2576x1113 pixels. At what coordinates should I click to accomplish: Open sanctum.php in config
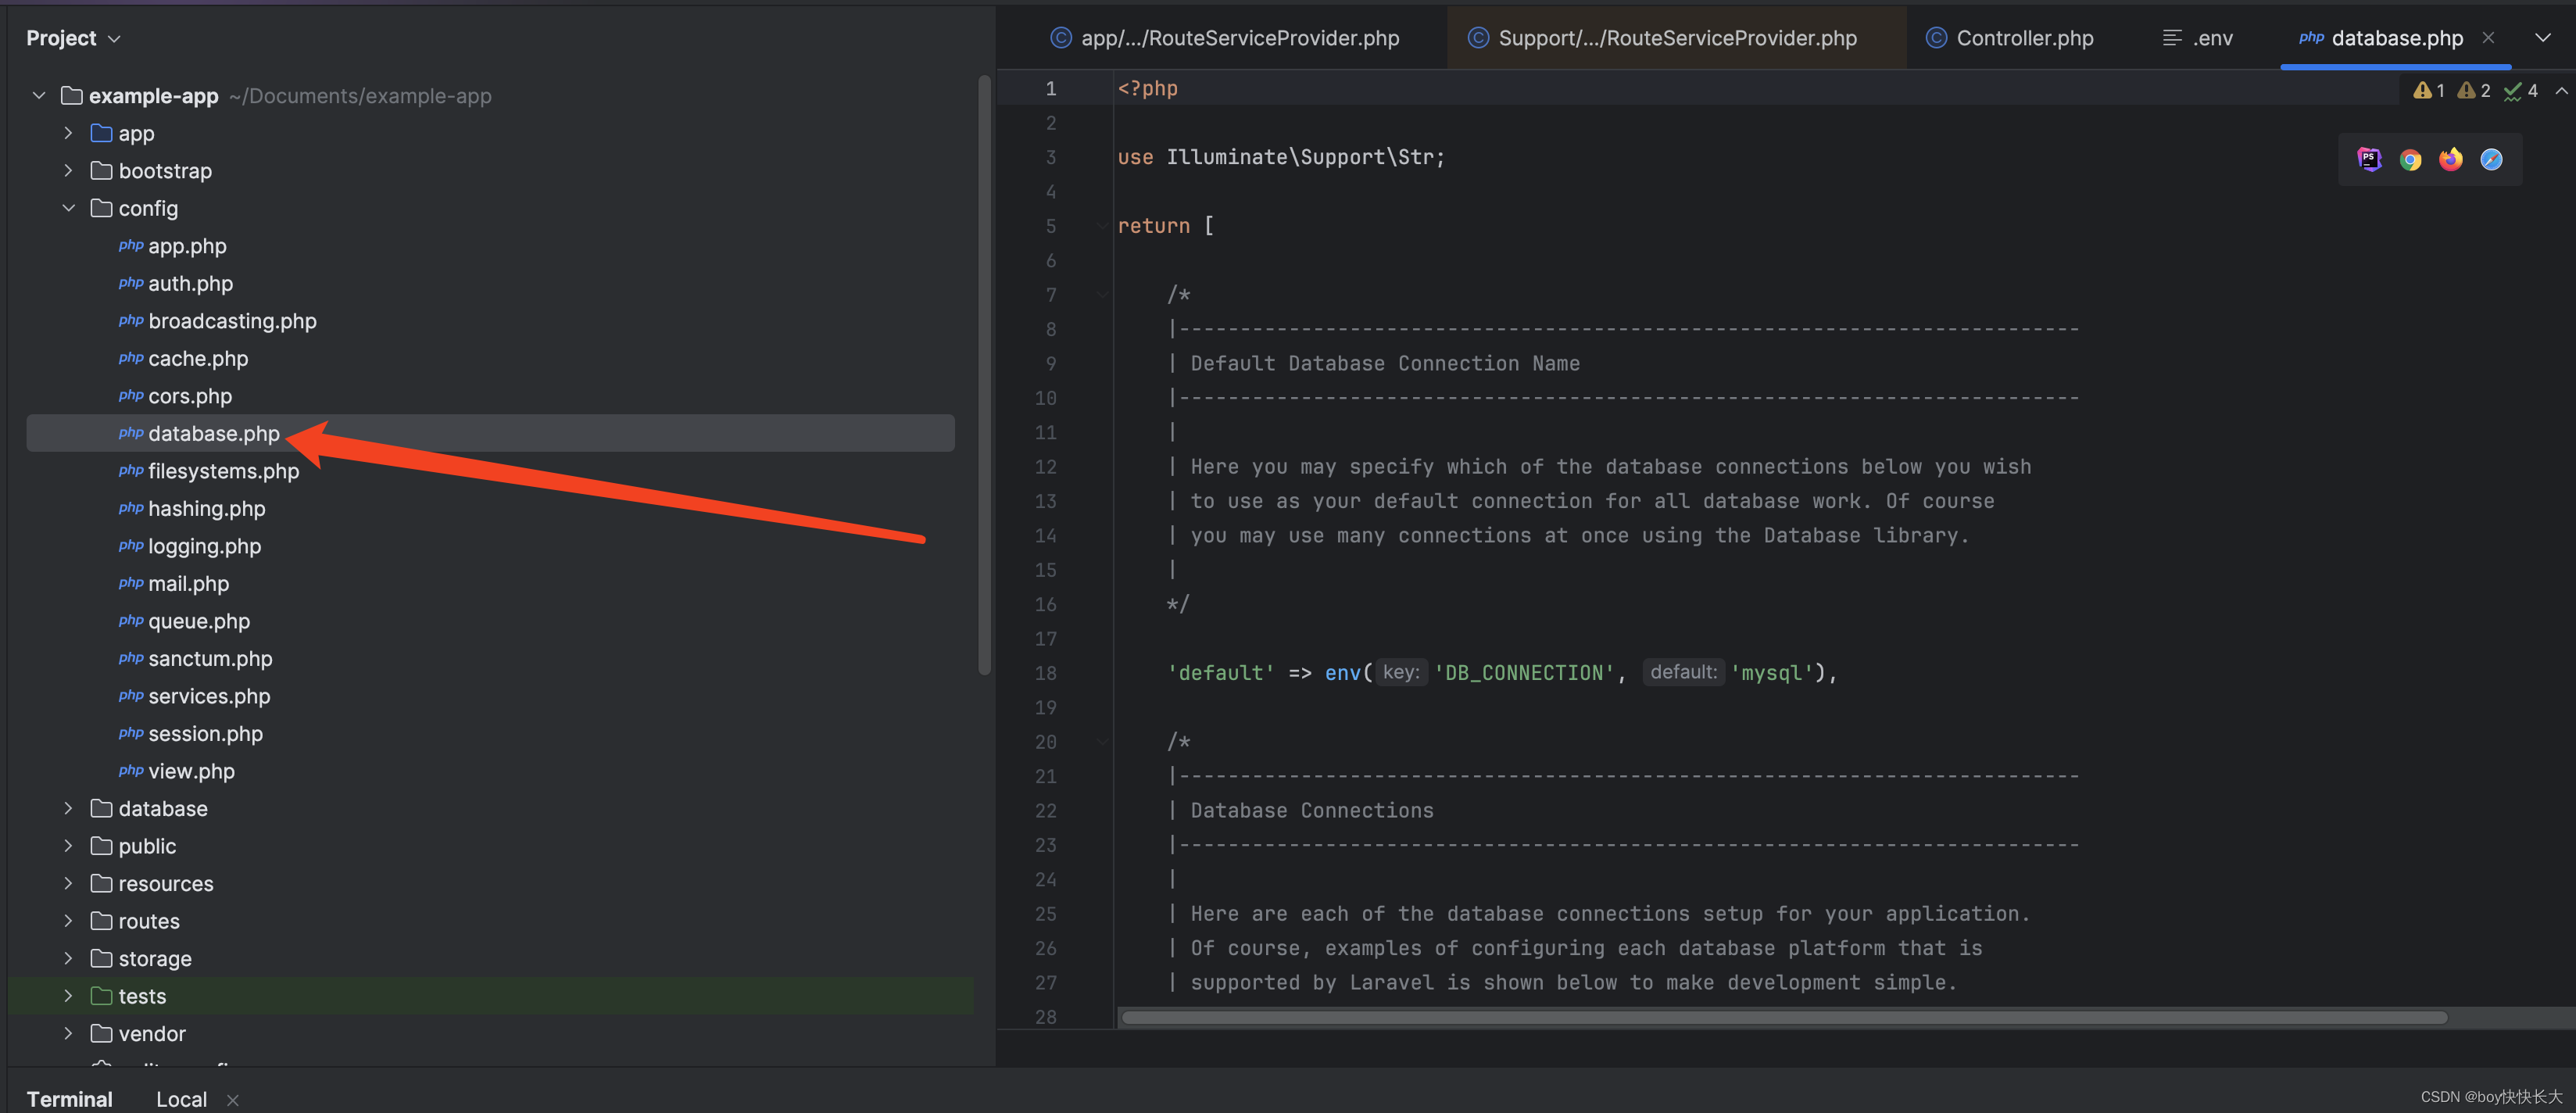point(210,658)
